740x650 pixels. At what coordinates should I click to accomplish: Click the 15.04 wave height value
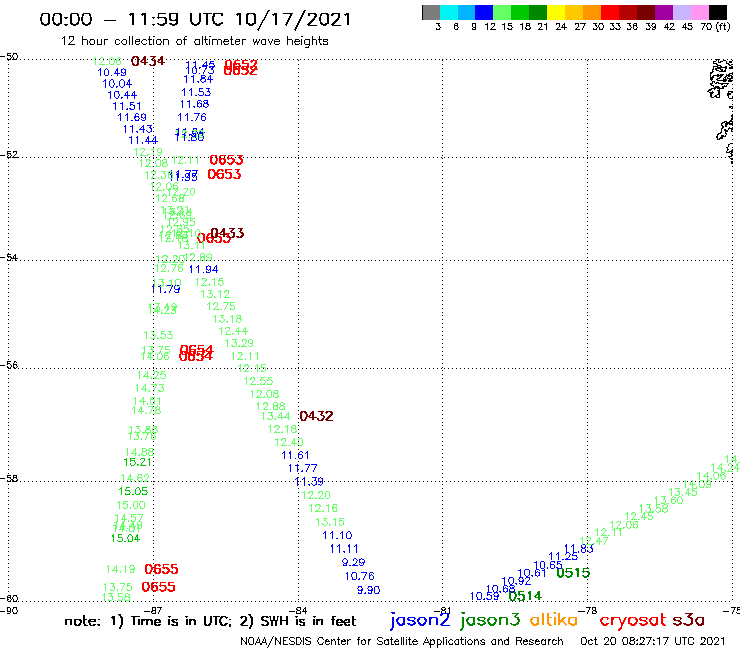pyautogui.click(x=126, y=538)
